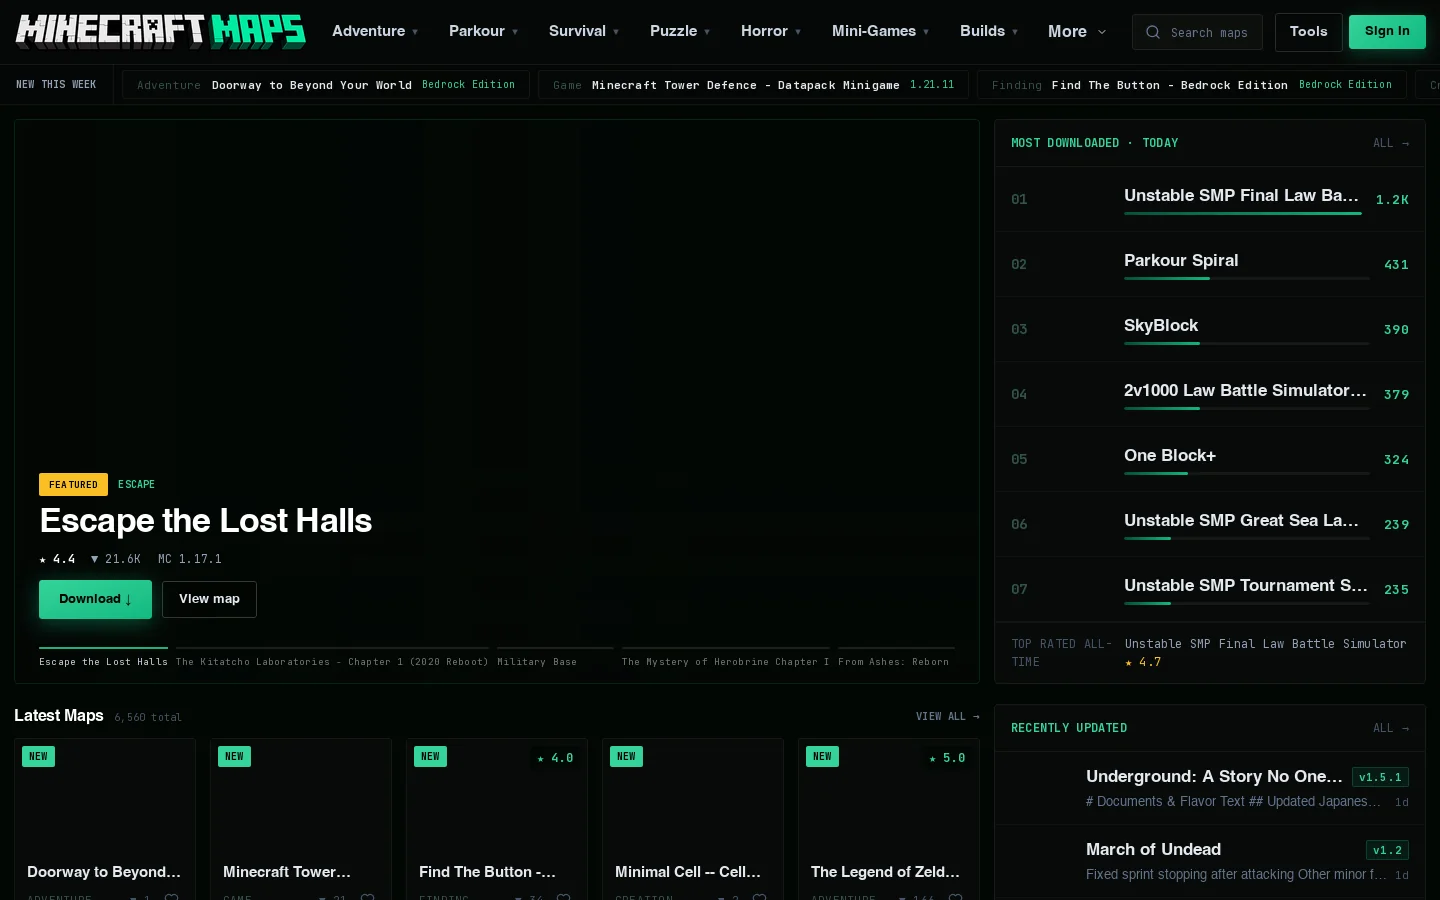This screenshot has height=900, width=1440.
Task: Click the green Sign in button
Action: pos(1387,32)
